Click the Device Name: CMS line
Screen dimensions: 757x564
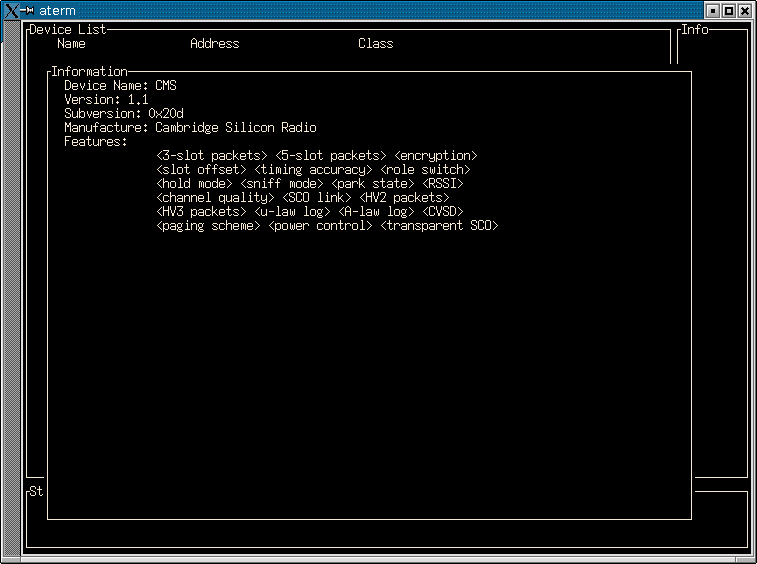(120, 85)
